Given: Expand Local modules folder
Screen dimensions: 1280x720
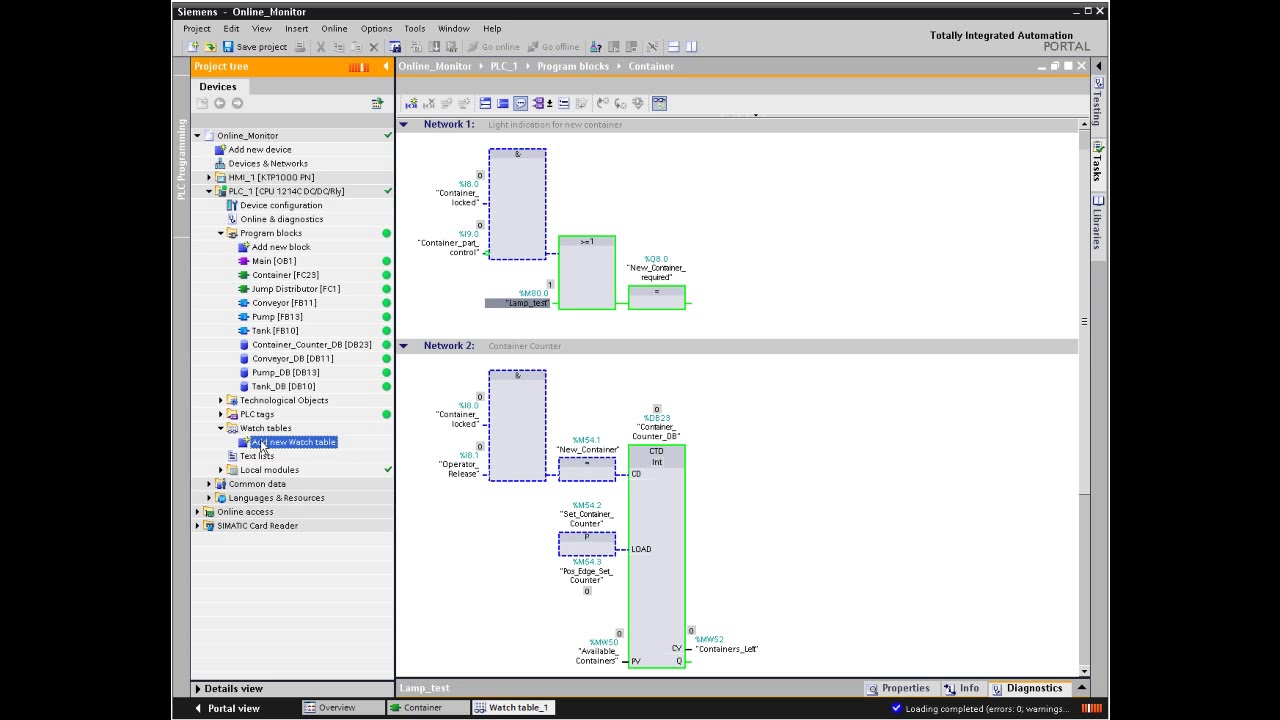Looking at the screenshot, I should click(221, 470).
